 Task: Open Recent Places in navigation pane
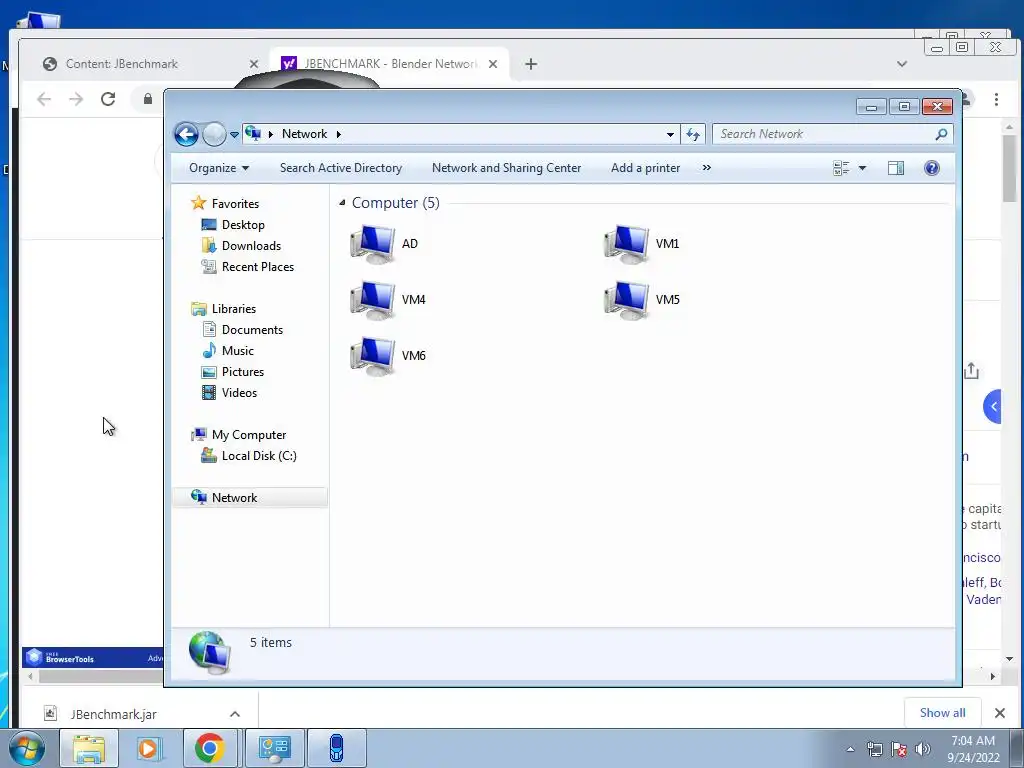coord(257,266)
